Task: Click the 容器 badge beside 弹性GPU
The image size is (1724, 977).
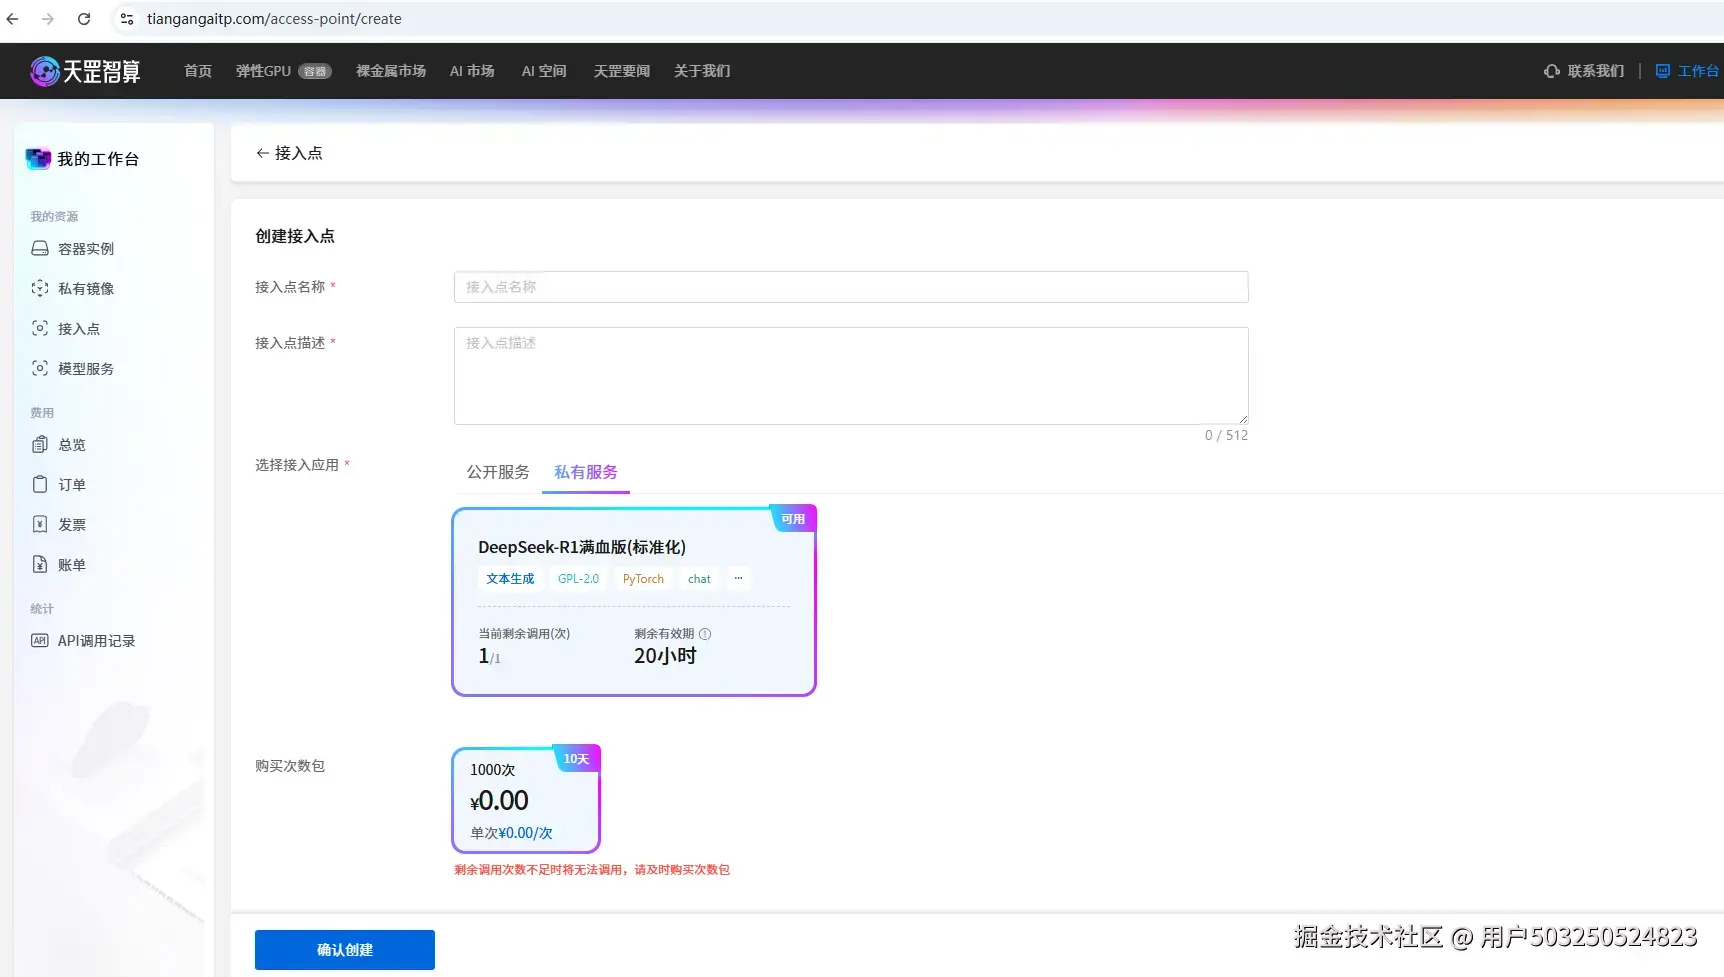Action: point(315,71)
